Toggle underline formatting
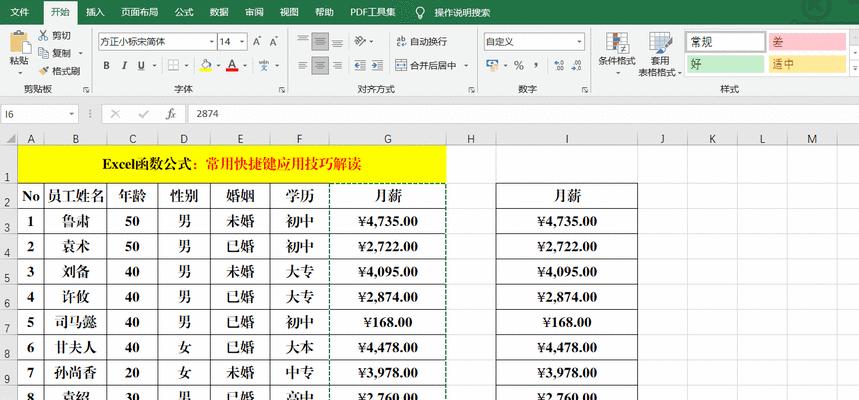This screenshot has height=400, width=859. (x=141, y=66)
